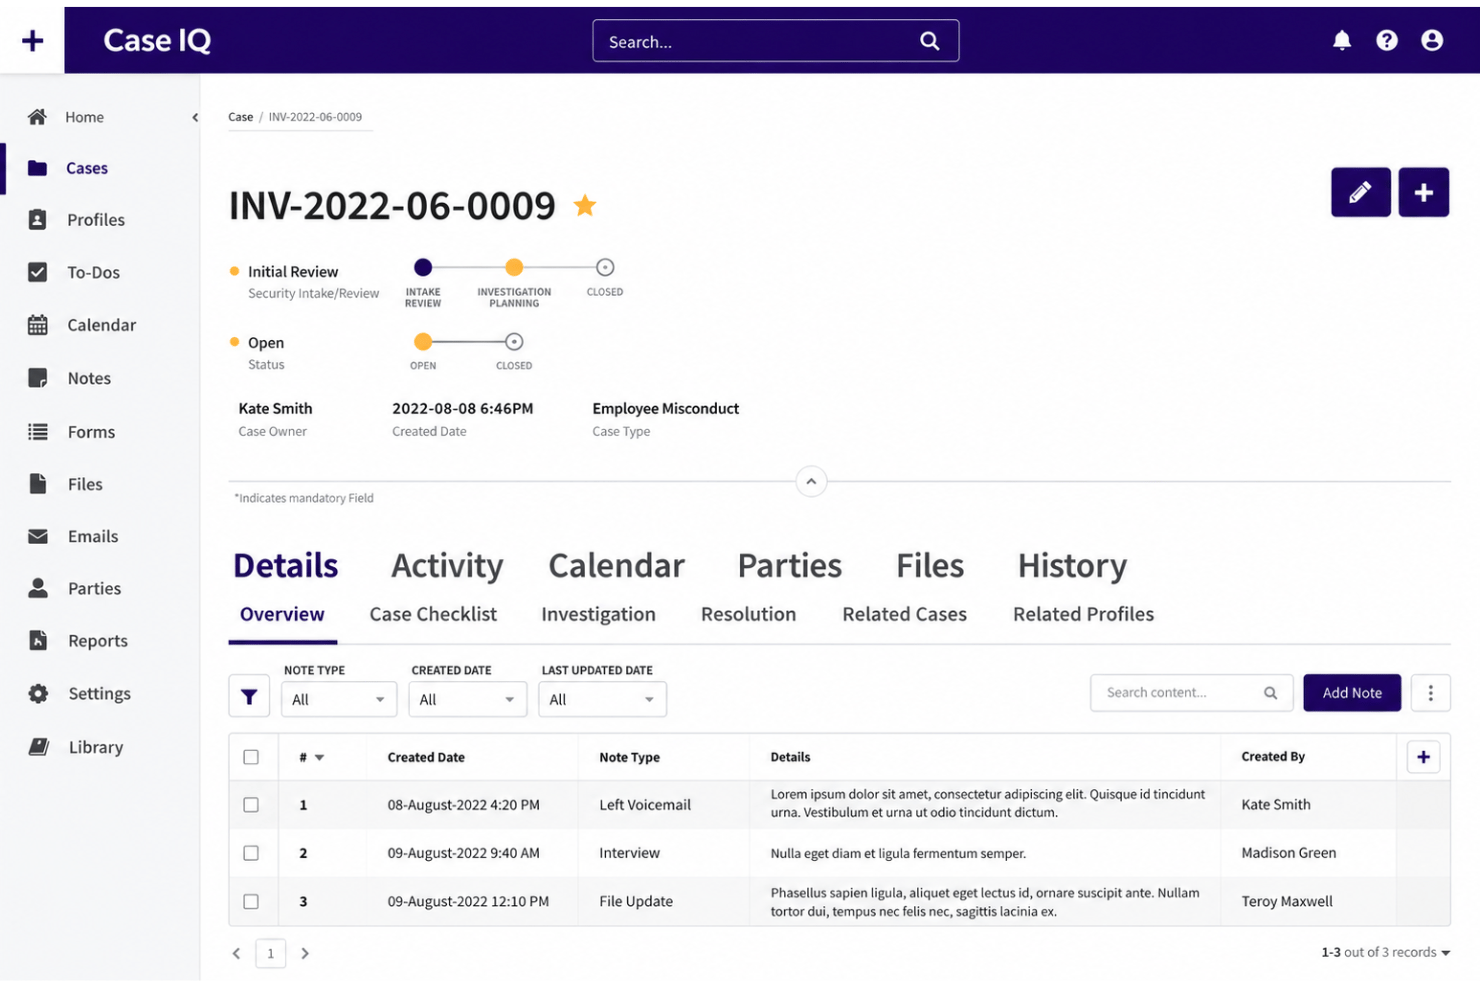The image size is (1480, 987).
Task: Click the Closed status marker under Open
Action: (514, 342)
